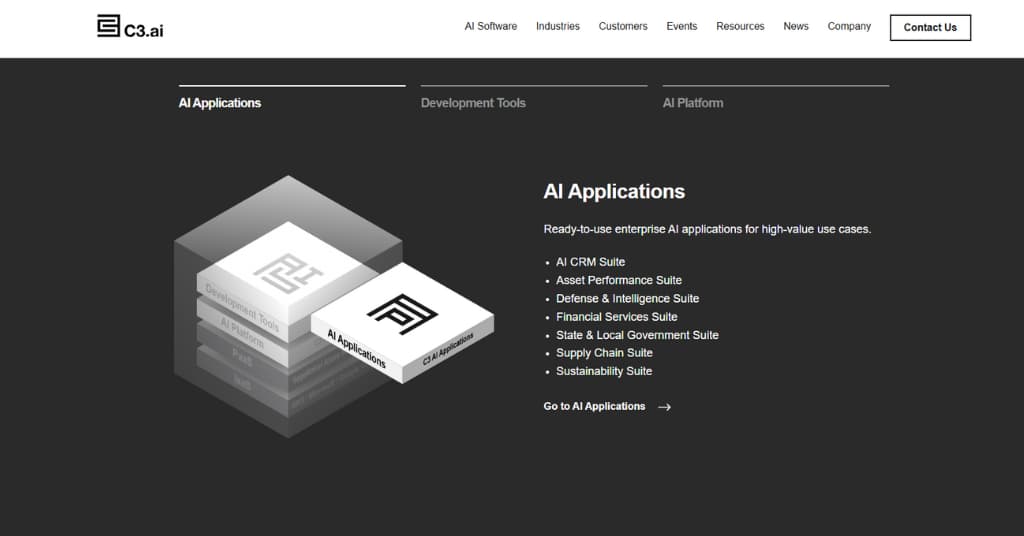
Task: Click the black logo tile on the cube
Action: 401,314
